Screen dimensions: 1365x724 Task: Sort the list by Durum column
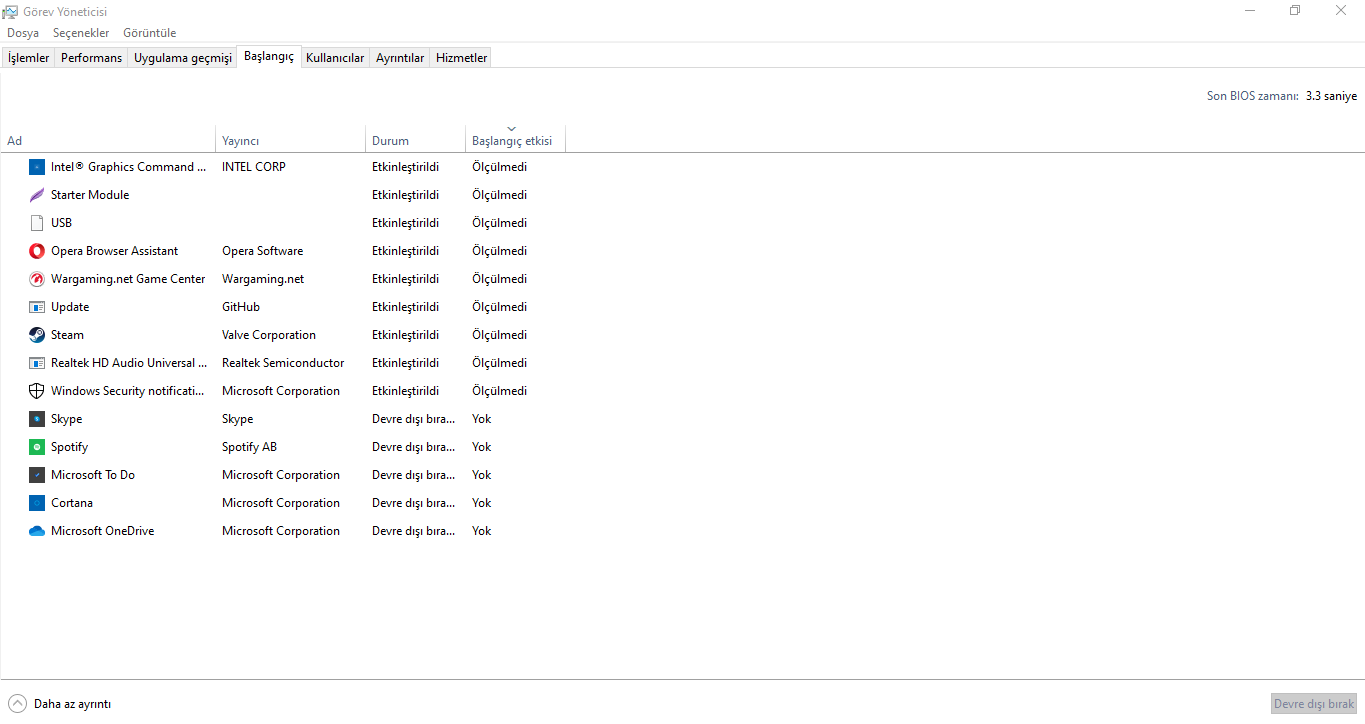[x=416, y=141]
